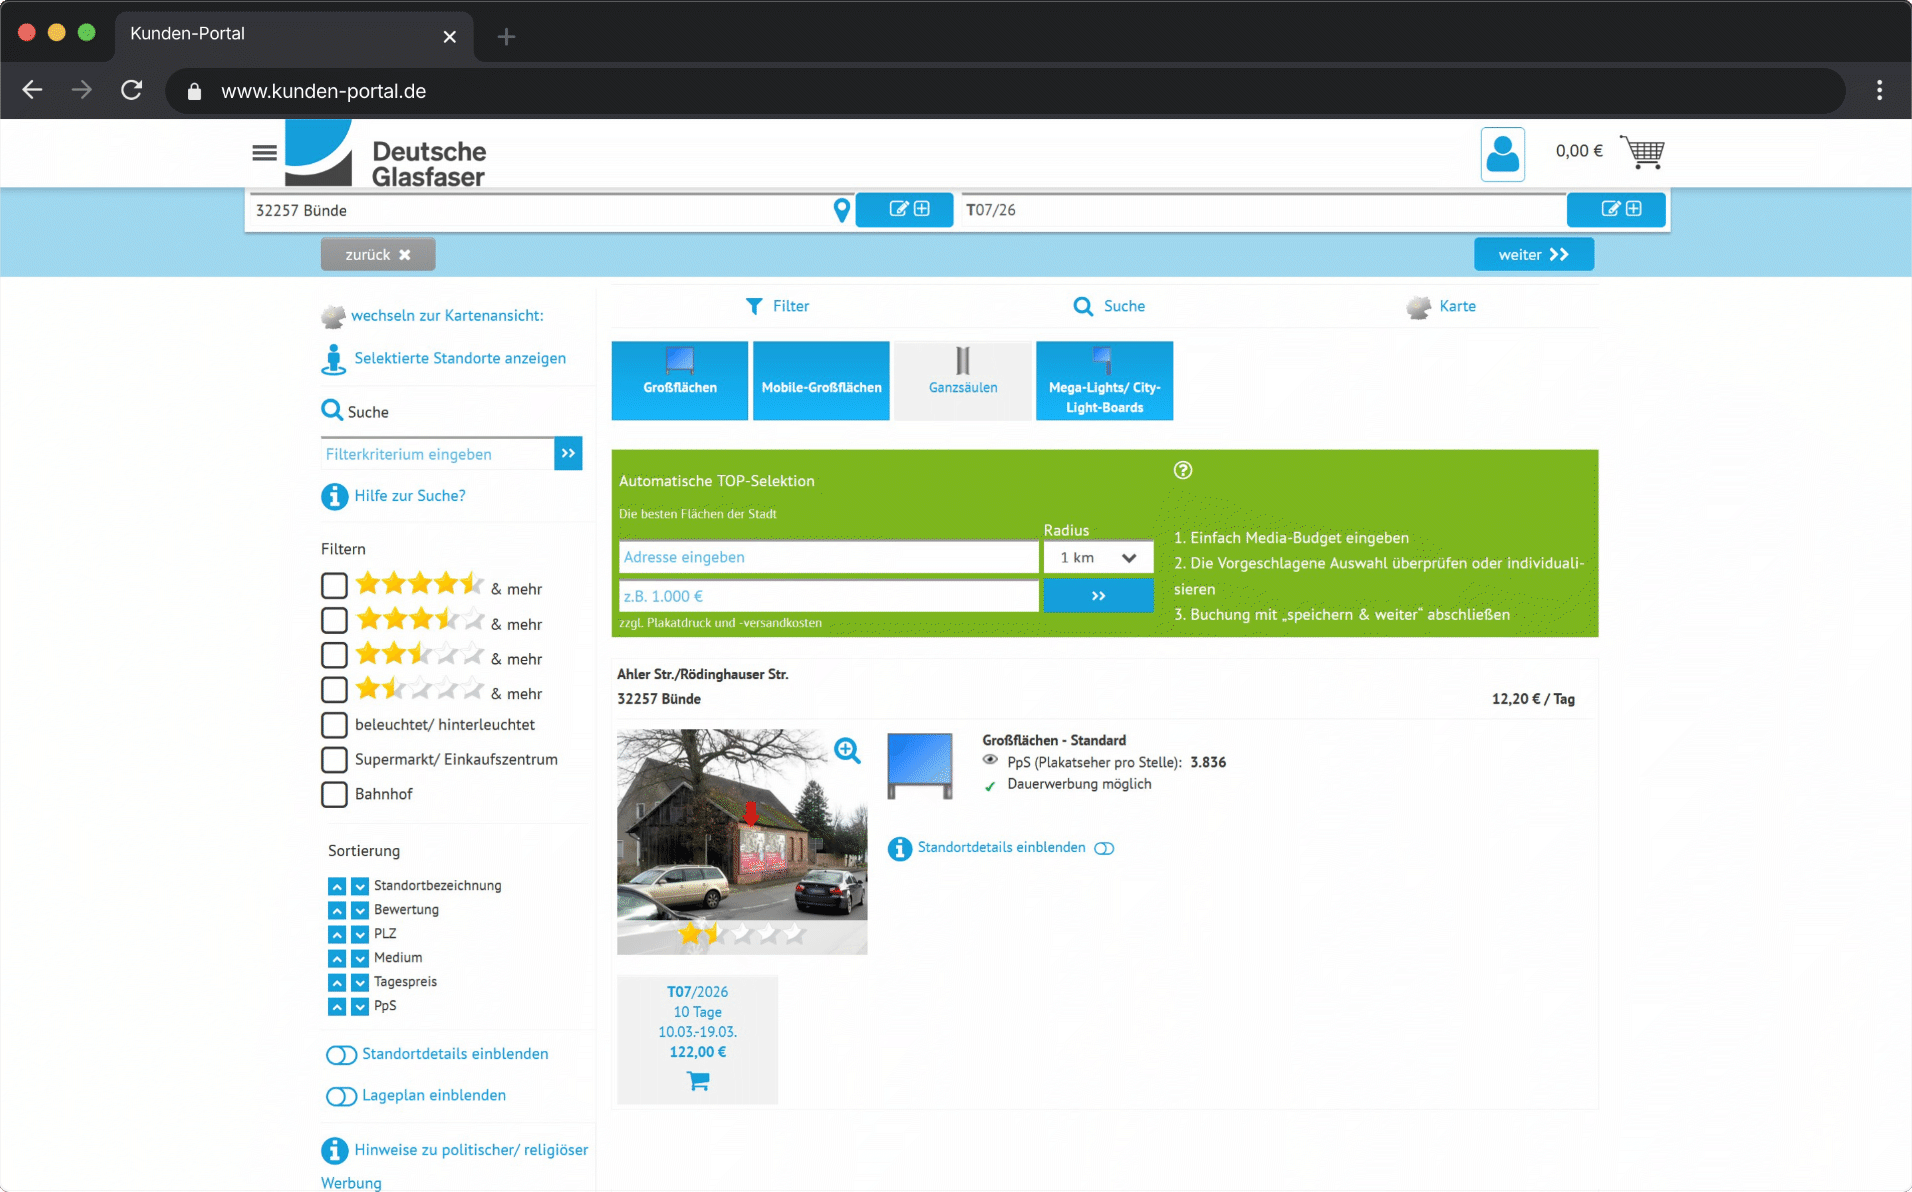Click magnifier zoom icon on location photo
This screenshot has width=1912, height=1192.
847,750
